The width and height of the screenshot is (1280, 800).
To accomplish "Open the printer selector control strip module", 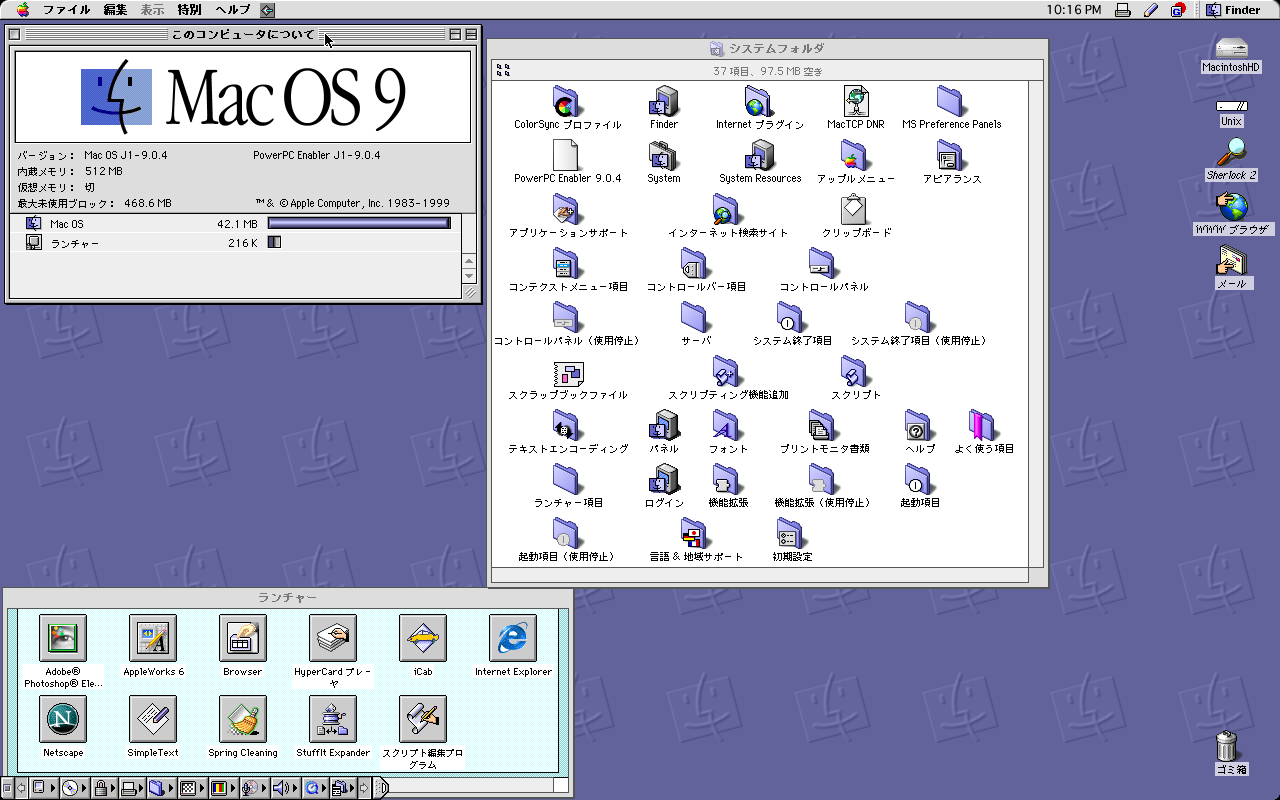I will [132, 788].
